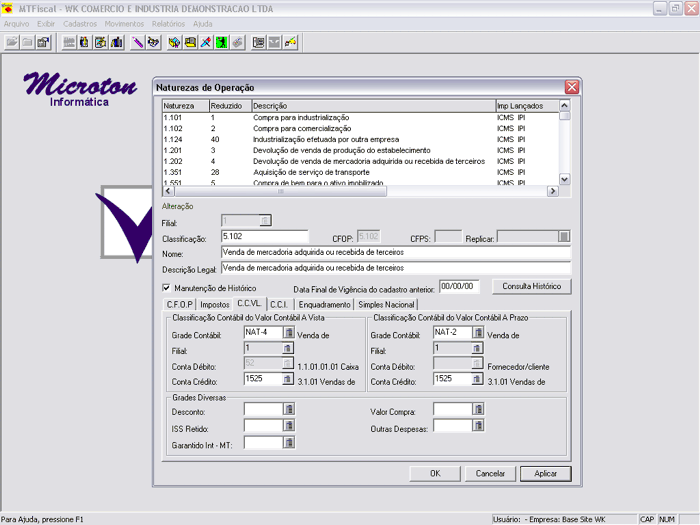Open lookup beside Garantido Int - MT field
The width and height of the screenshot is (700, 525).
288,442
